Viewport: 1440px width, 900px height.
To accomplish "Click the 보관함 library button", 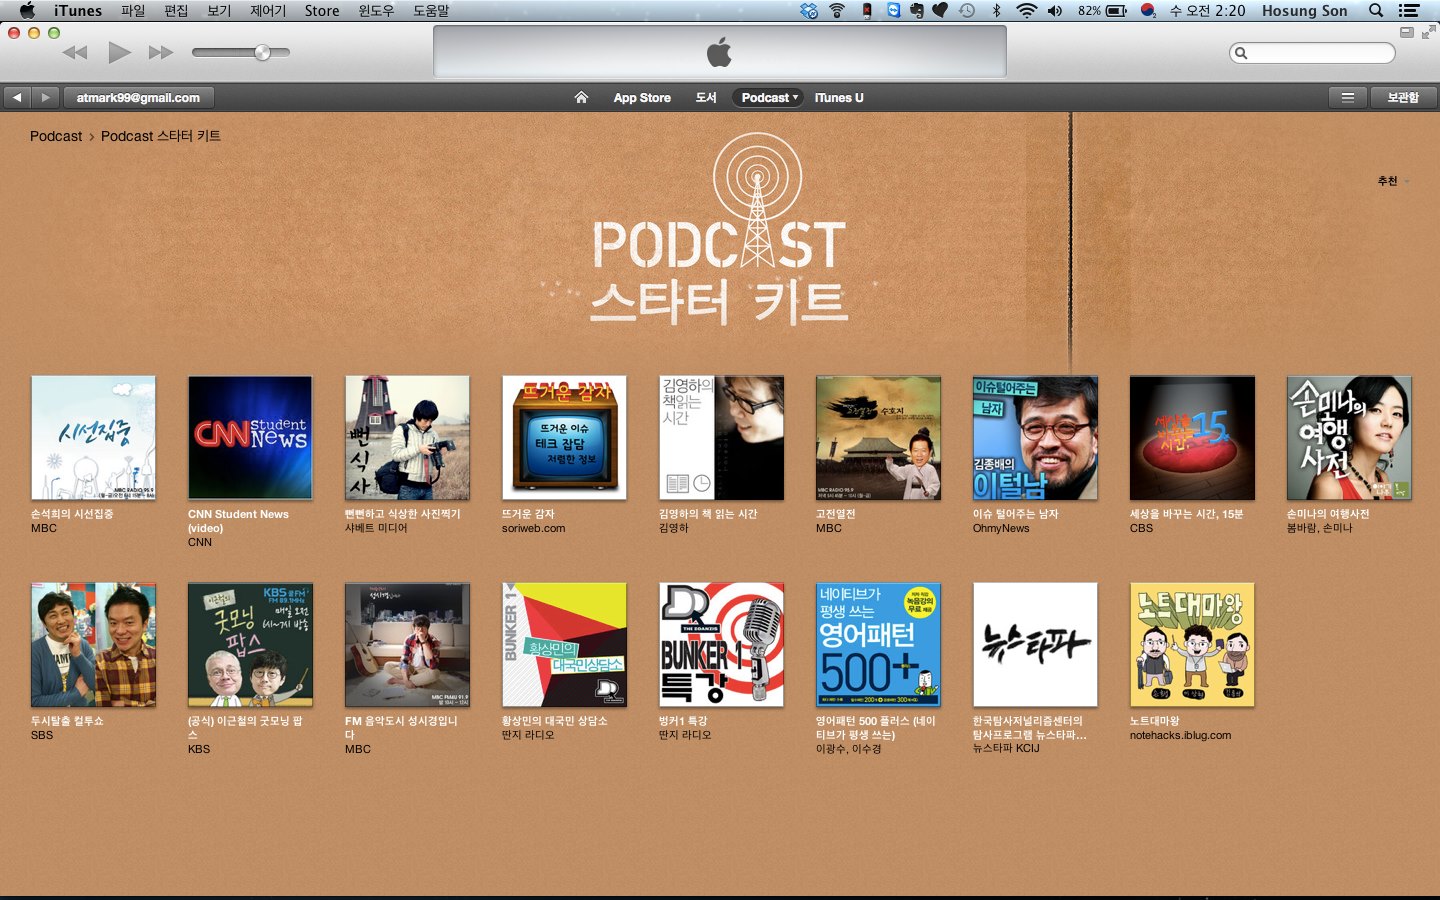I will pos(1403,97).
